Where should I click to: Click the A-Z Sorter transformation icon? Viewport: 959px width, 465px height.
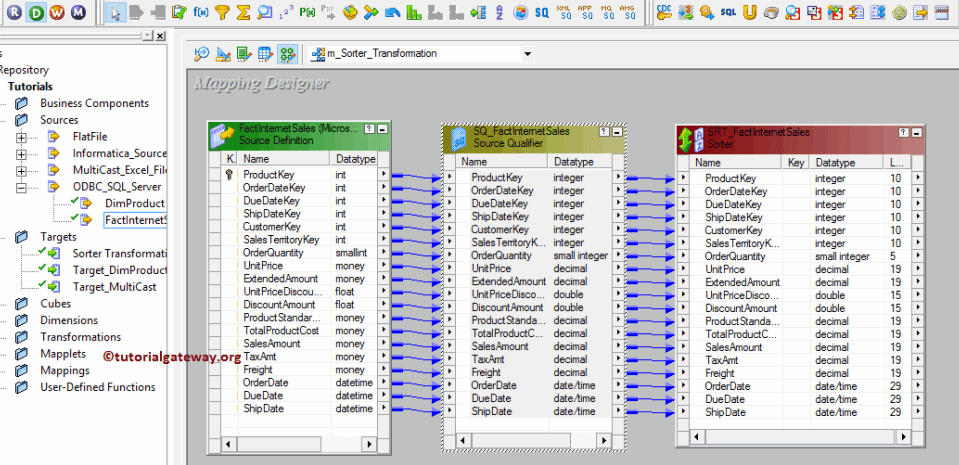pos(500,12)
